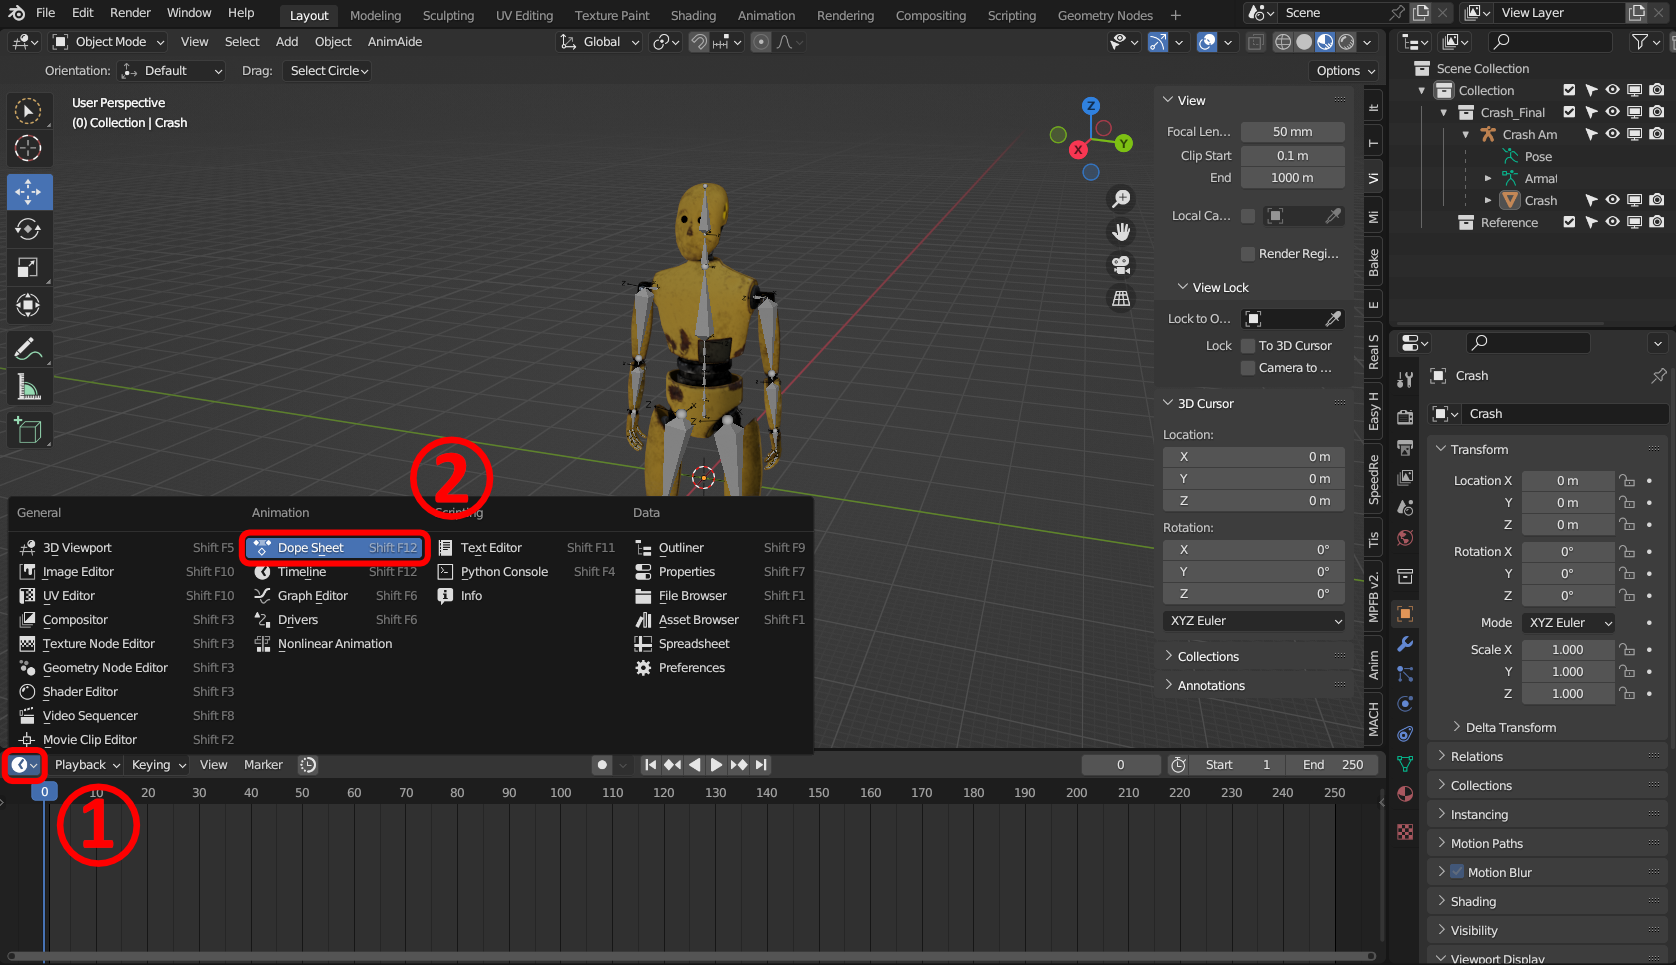Viewport: 1676px width, 966px height.
Task: Check the Lock To 3D Cursor box
Action: click(x=1248, y=346)
